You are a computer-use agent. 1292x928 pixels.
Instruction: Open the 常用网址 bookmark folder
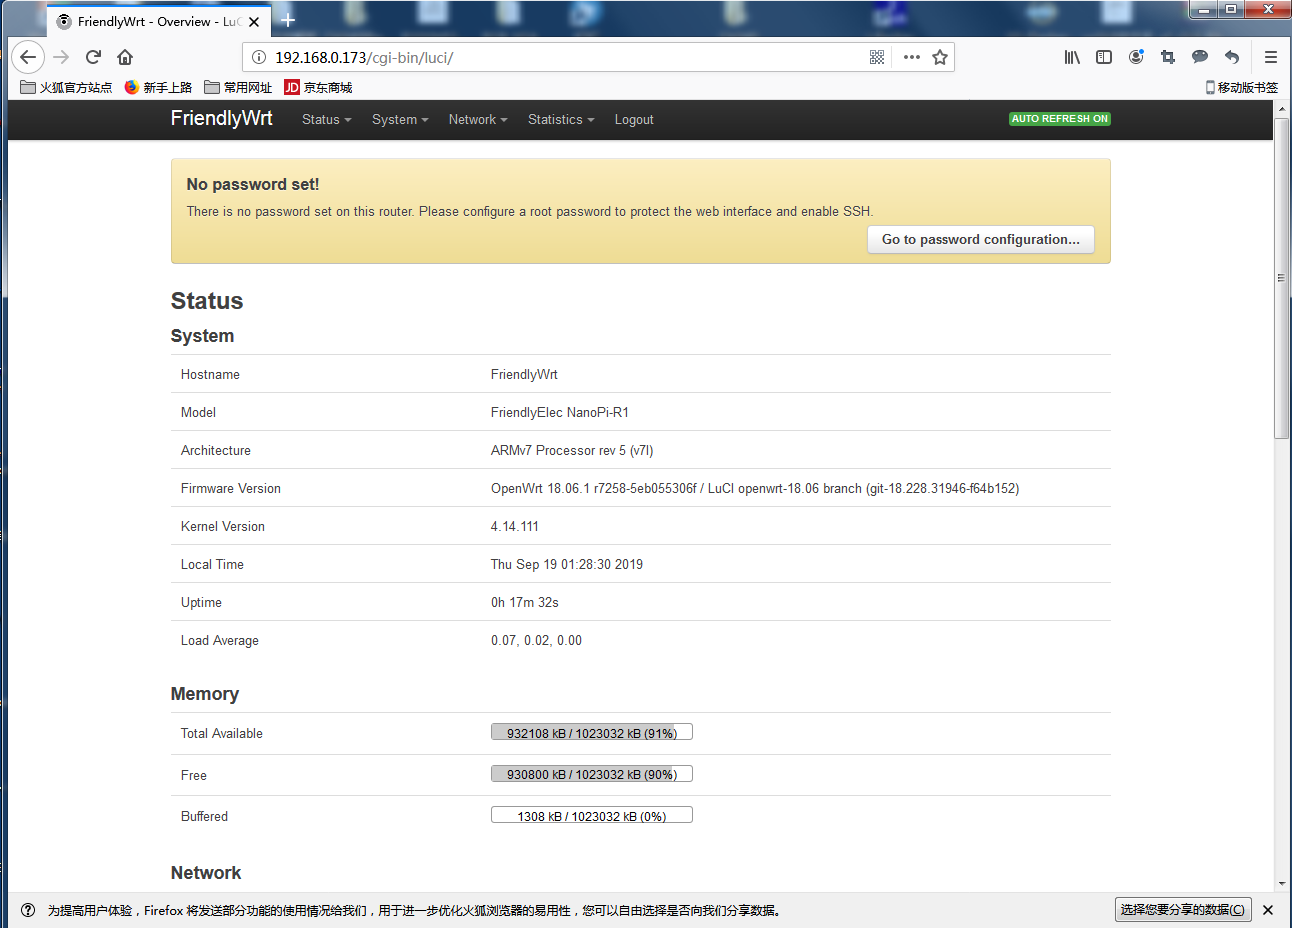tap(238, 87)
